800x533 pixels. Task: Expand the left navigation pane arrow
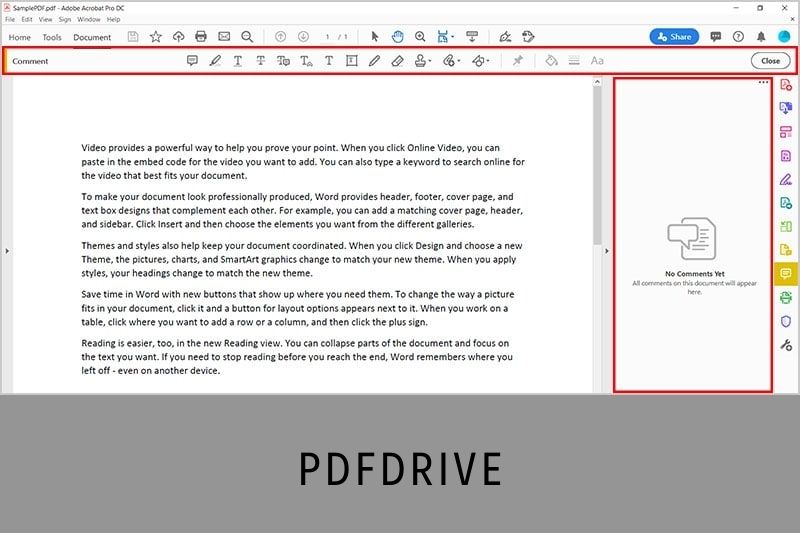pyautogui.click(x=7, y=251)
